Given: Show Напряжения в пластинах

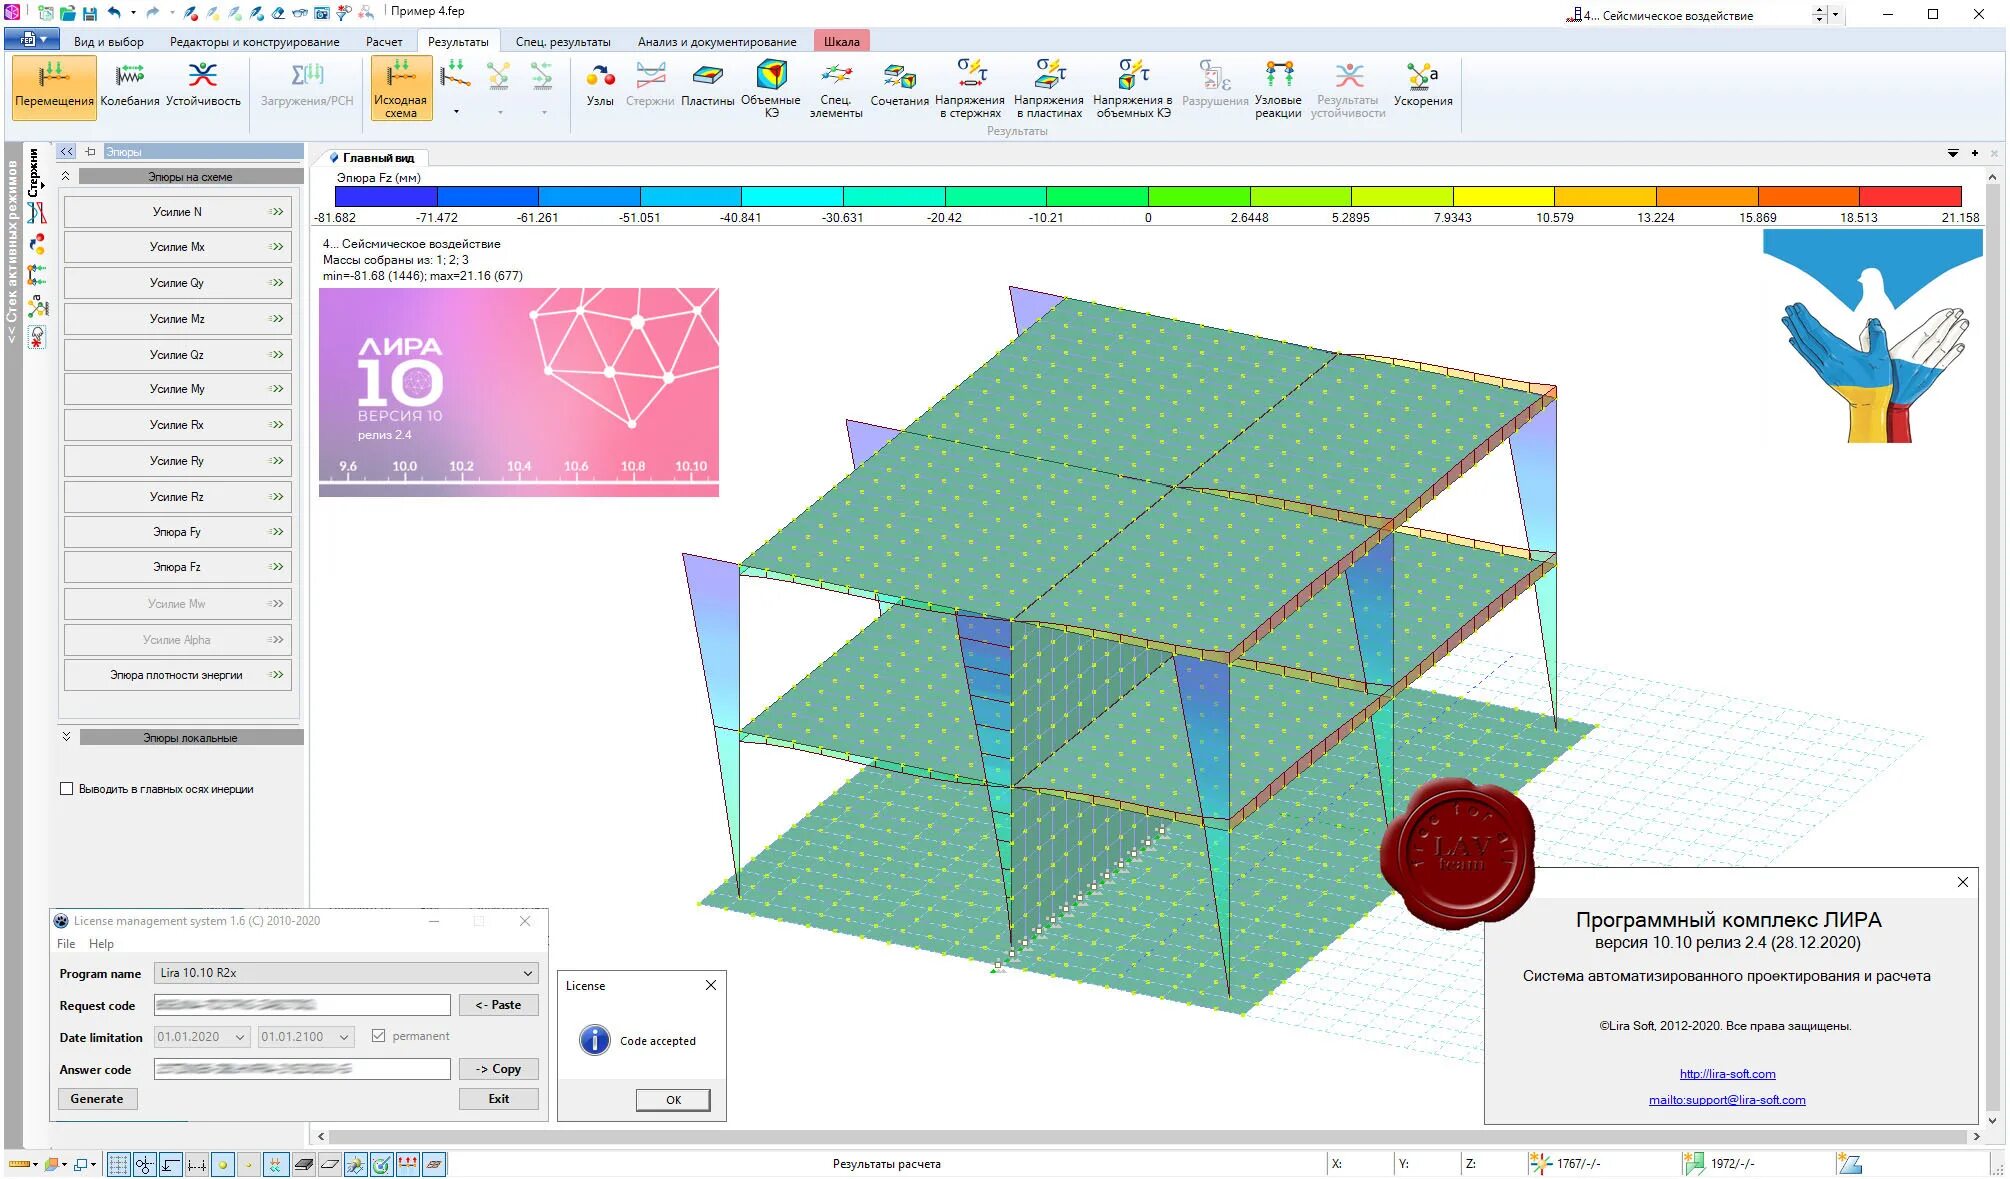Looking at the screenshot, I should tap(1049, 88).
